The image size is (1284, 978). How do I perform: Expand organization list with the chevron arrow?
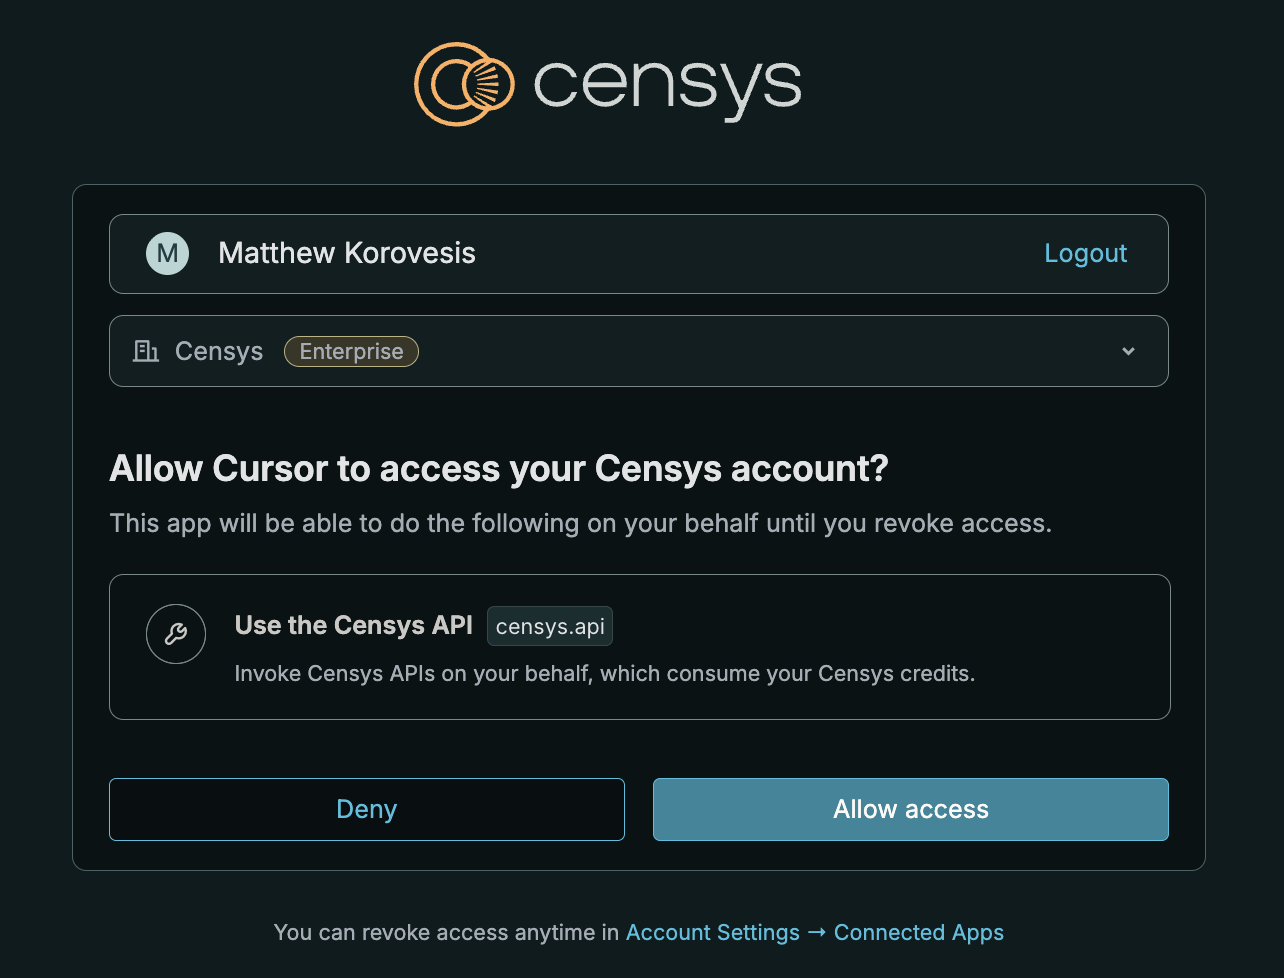tap(1128, 351)
